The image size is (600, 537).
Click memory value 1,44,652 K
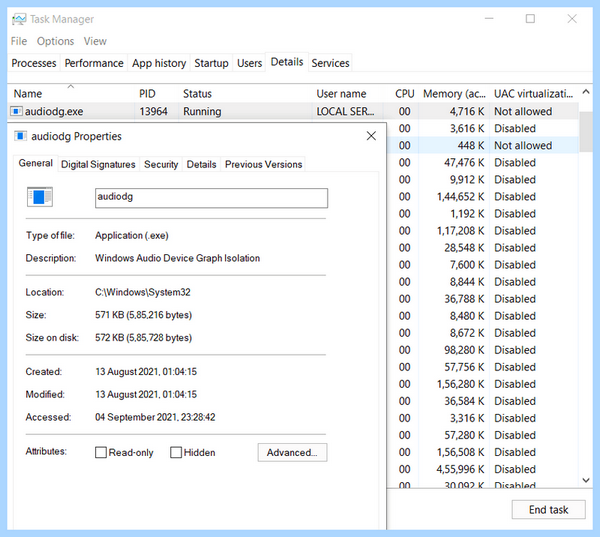click(x=460, y=196)
